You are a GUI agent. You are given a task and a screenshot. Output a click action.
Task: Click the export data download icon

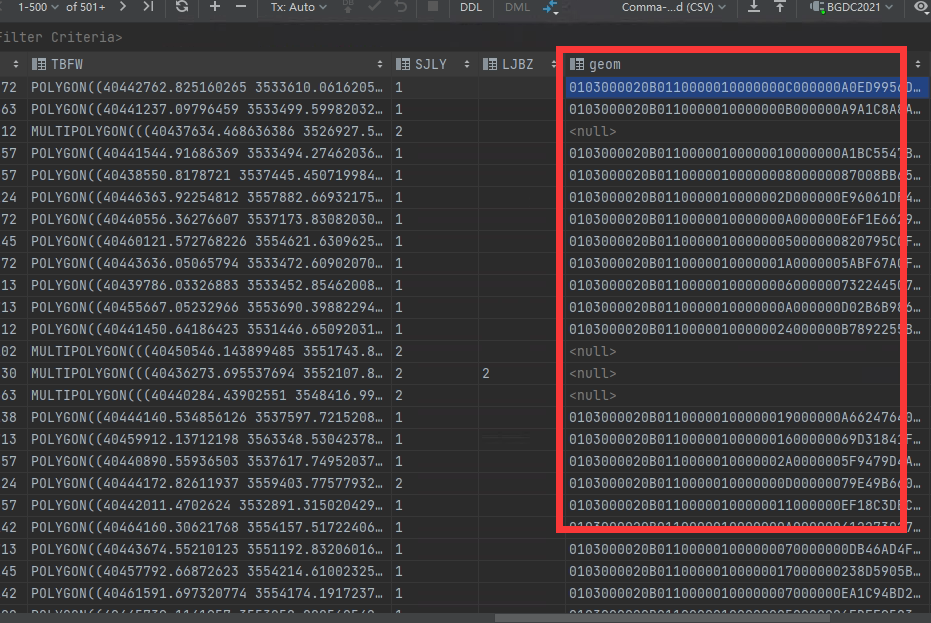(754, 7)
